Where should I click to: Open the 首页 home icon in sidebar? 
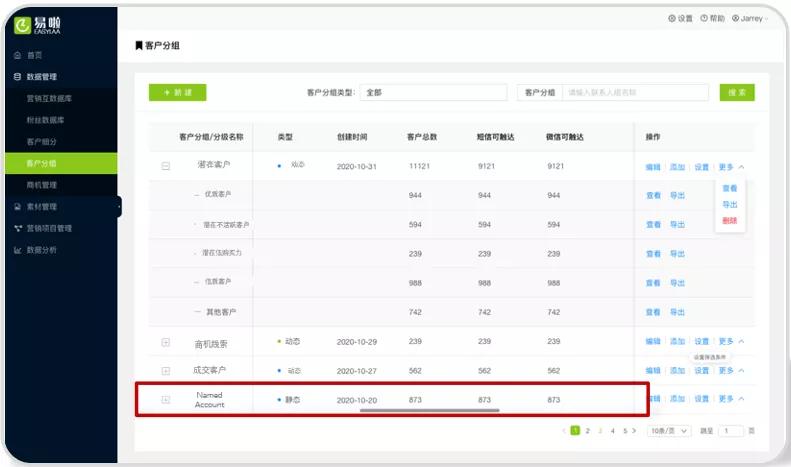click(18, 55)
